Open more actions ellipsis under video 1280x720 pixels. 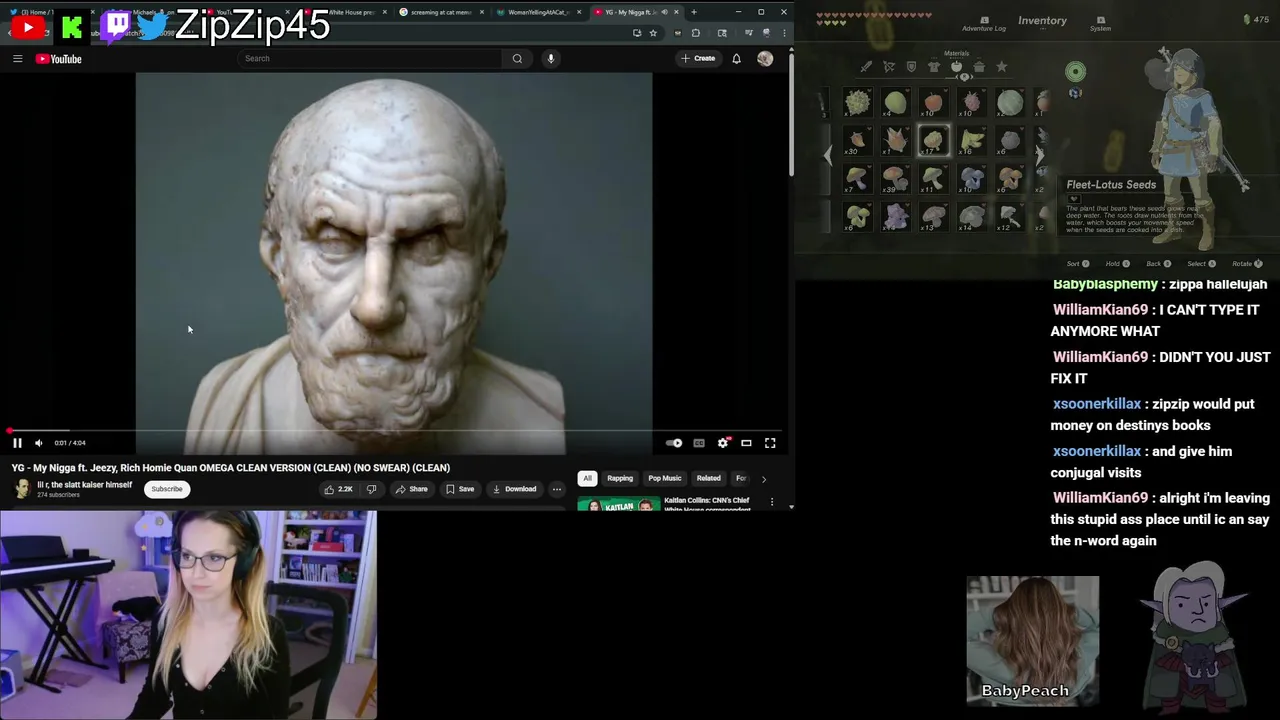click(557, 489)
